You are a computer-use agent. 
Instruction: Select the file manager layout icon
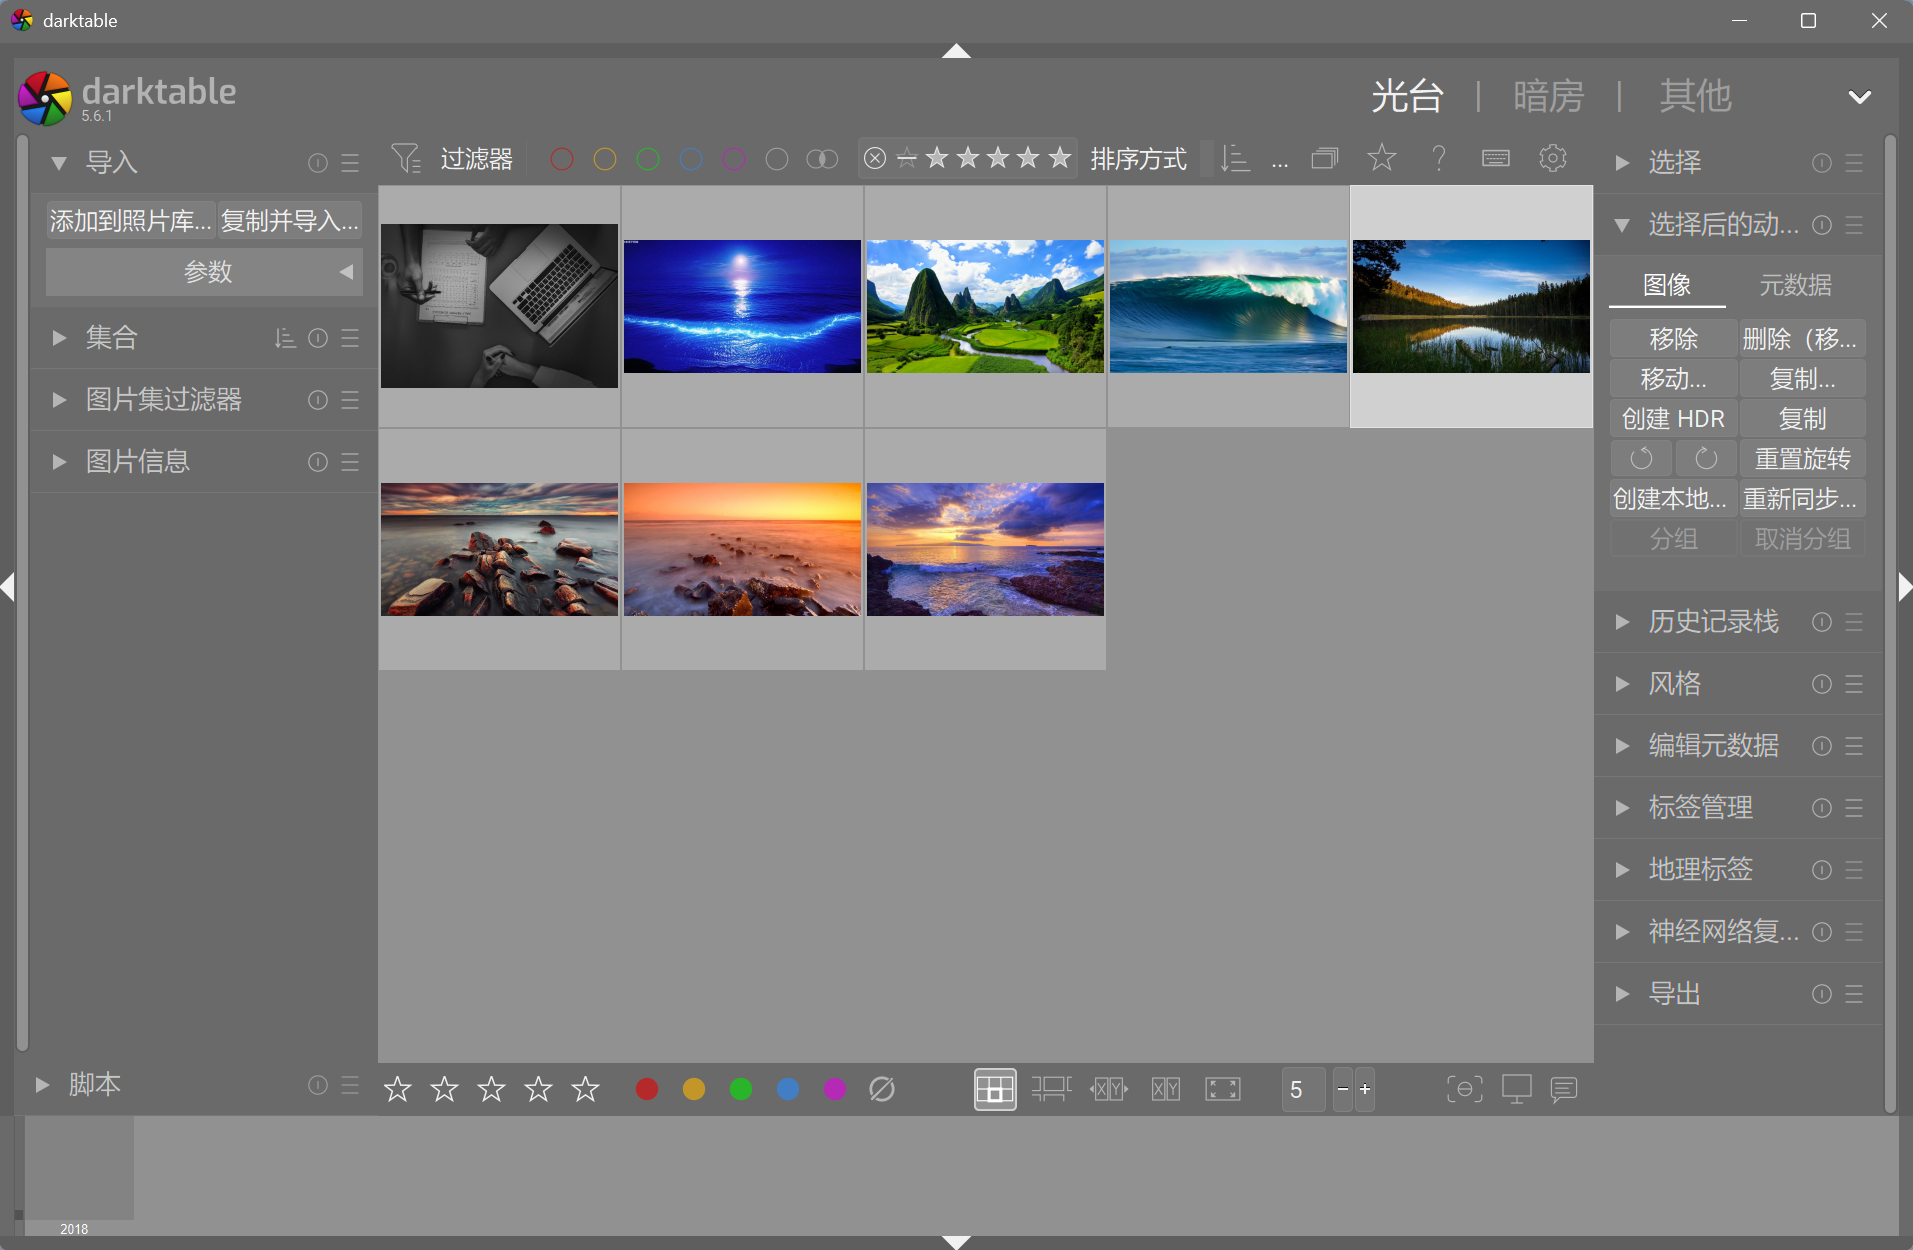(x=994, y=1089)
